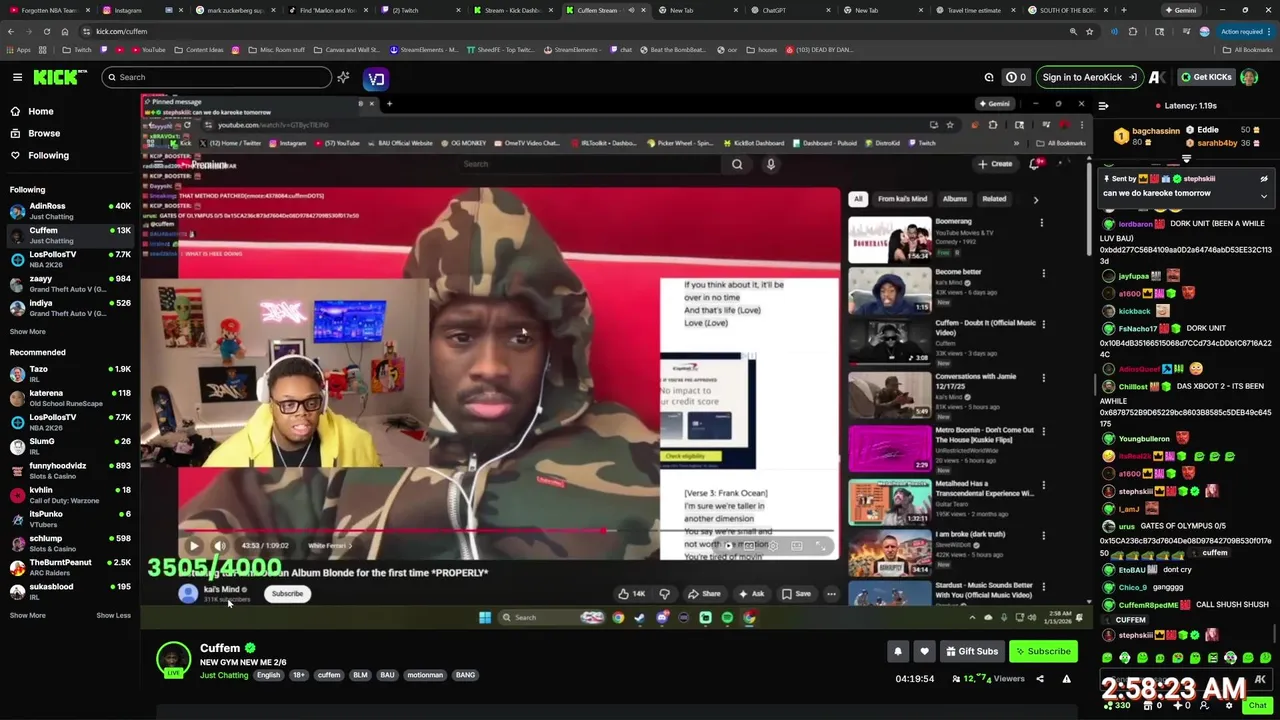Hide the pinned message from stephskiii
This screenshot has height=720, width=1280.
pos(1264,179)
